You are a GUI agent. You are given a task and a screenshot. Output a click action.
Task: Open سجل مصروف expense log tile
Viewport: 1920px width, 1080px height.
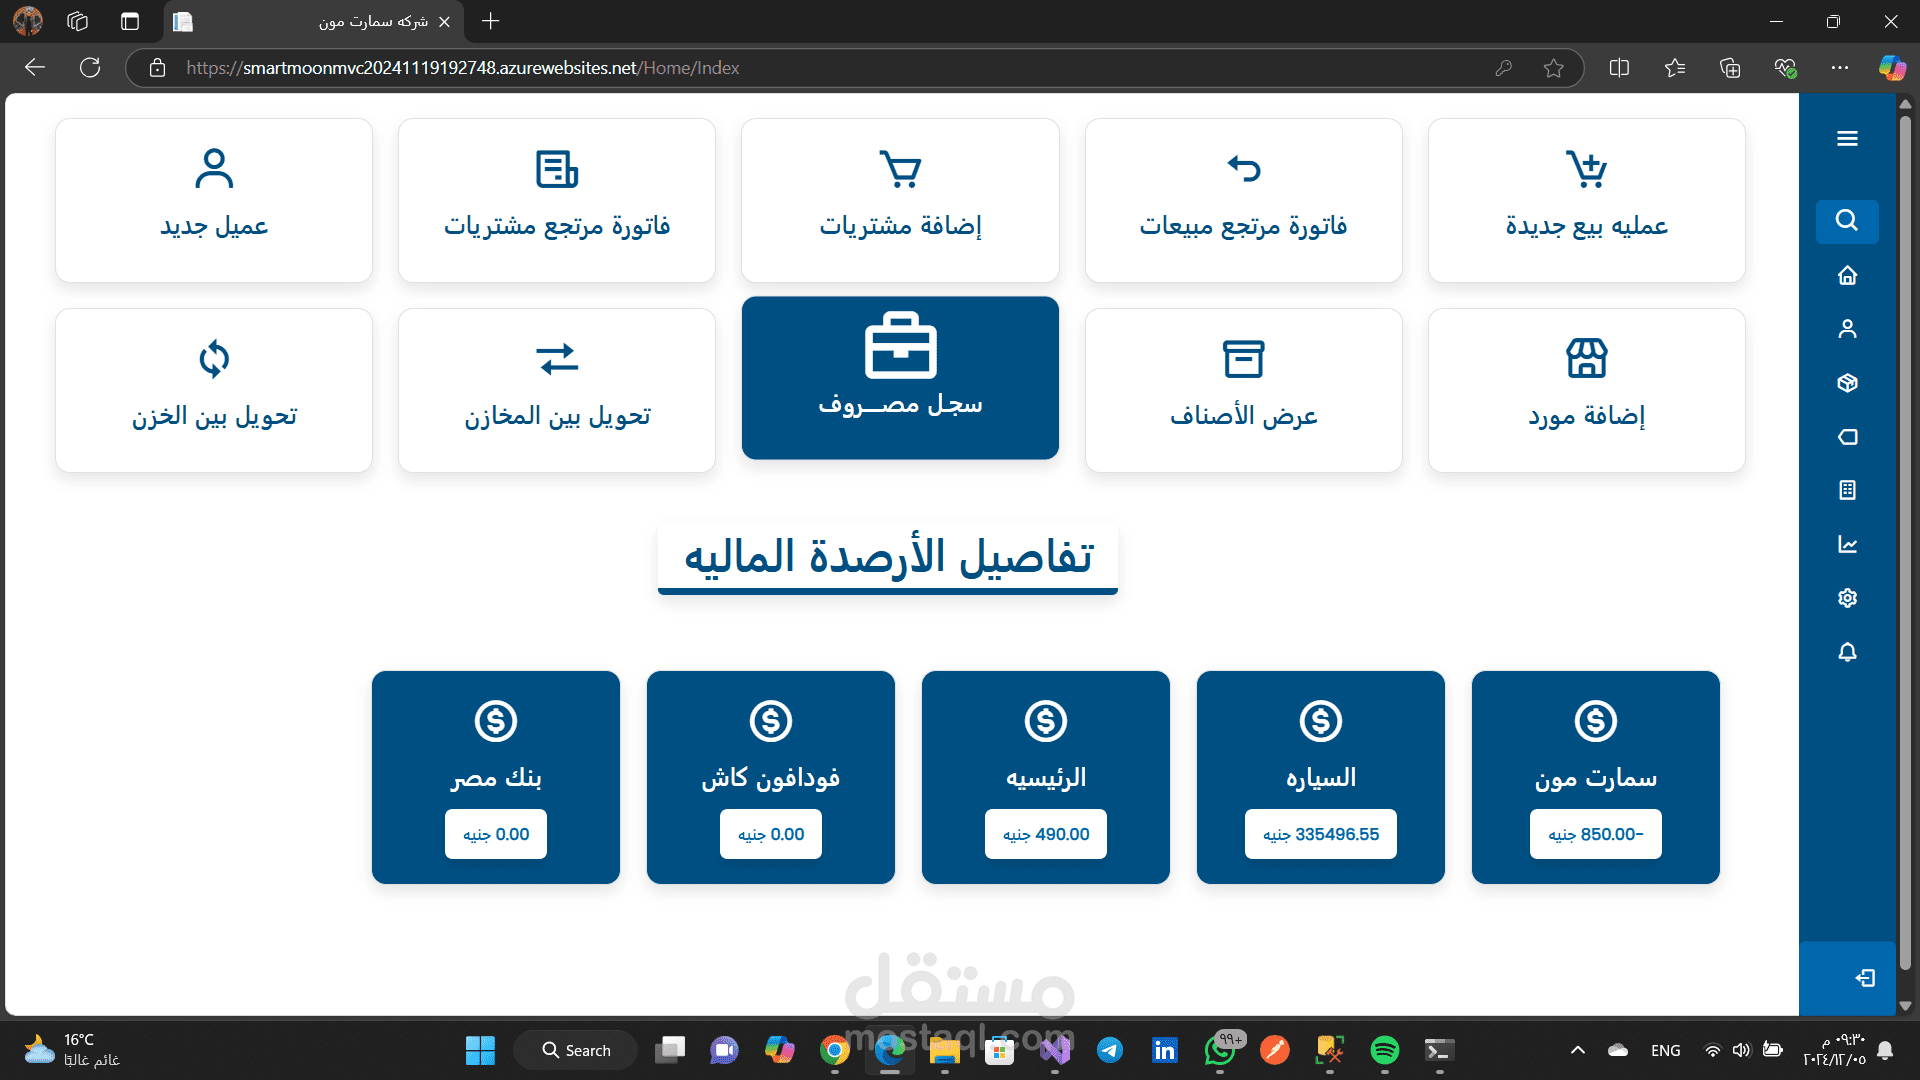[x=899, y=378]
